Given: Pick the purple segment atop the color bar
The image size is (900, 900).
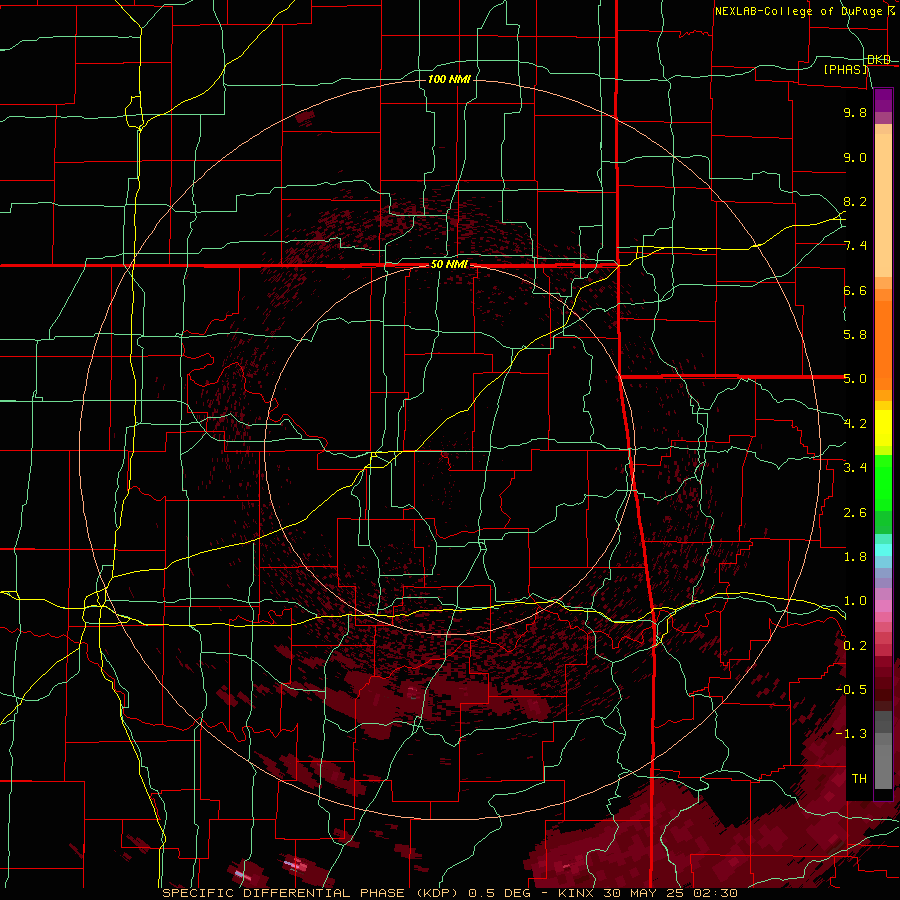Looking at the screenshot, I should click(883, 100).
